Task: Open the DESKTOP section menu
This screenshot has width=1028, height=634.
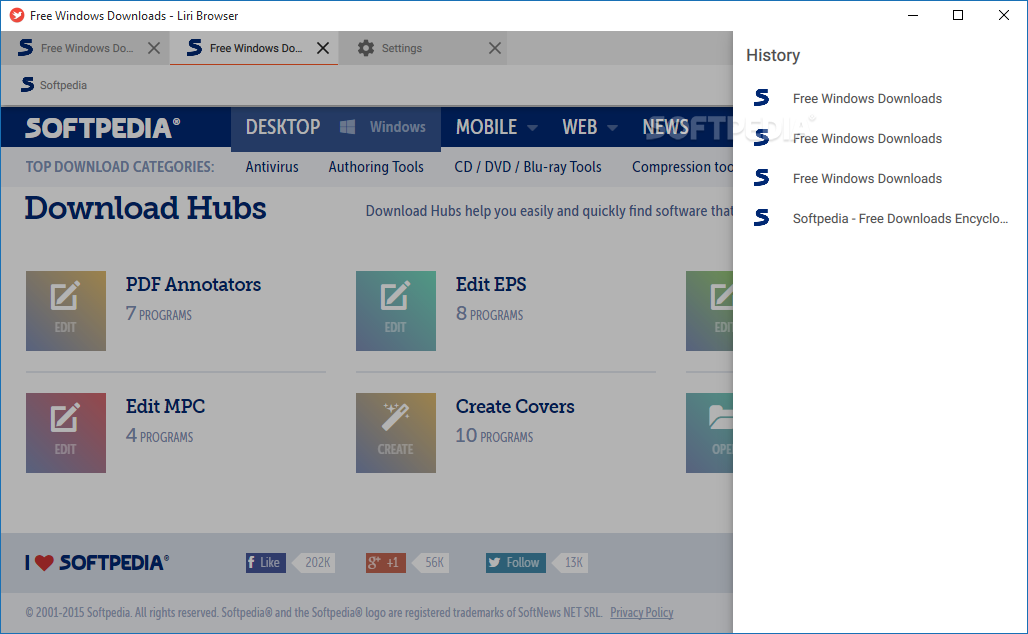Action: click(283, 127)
